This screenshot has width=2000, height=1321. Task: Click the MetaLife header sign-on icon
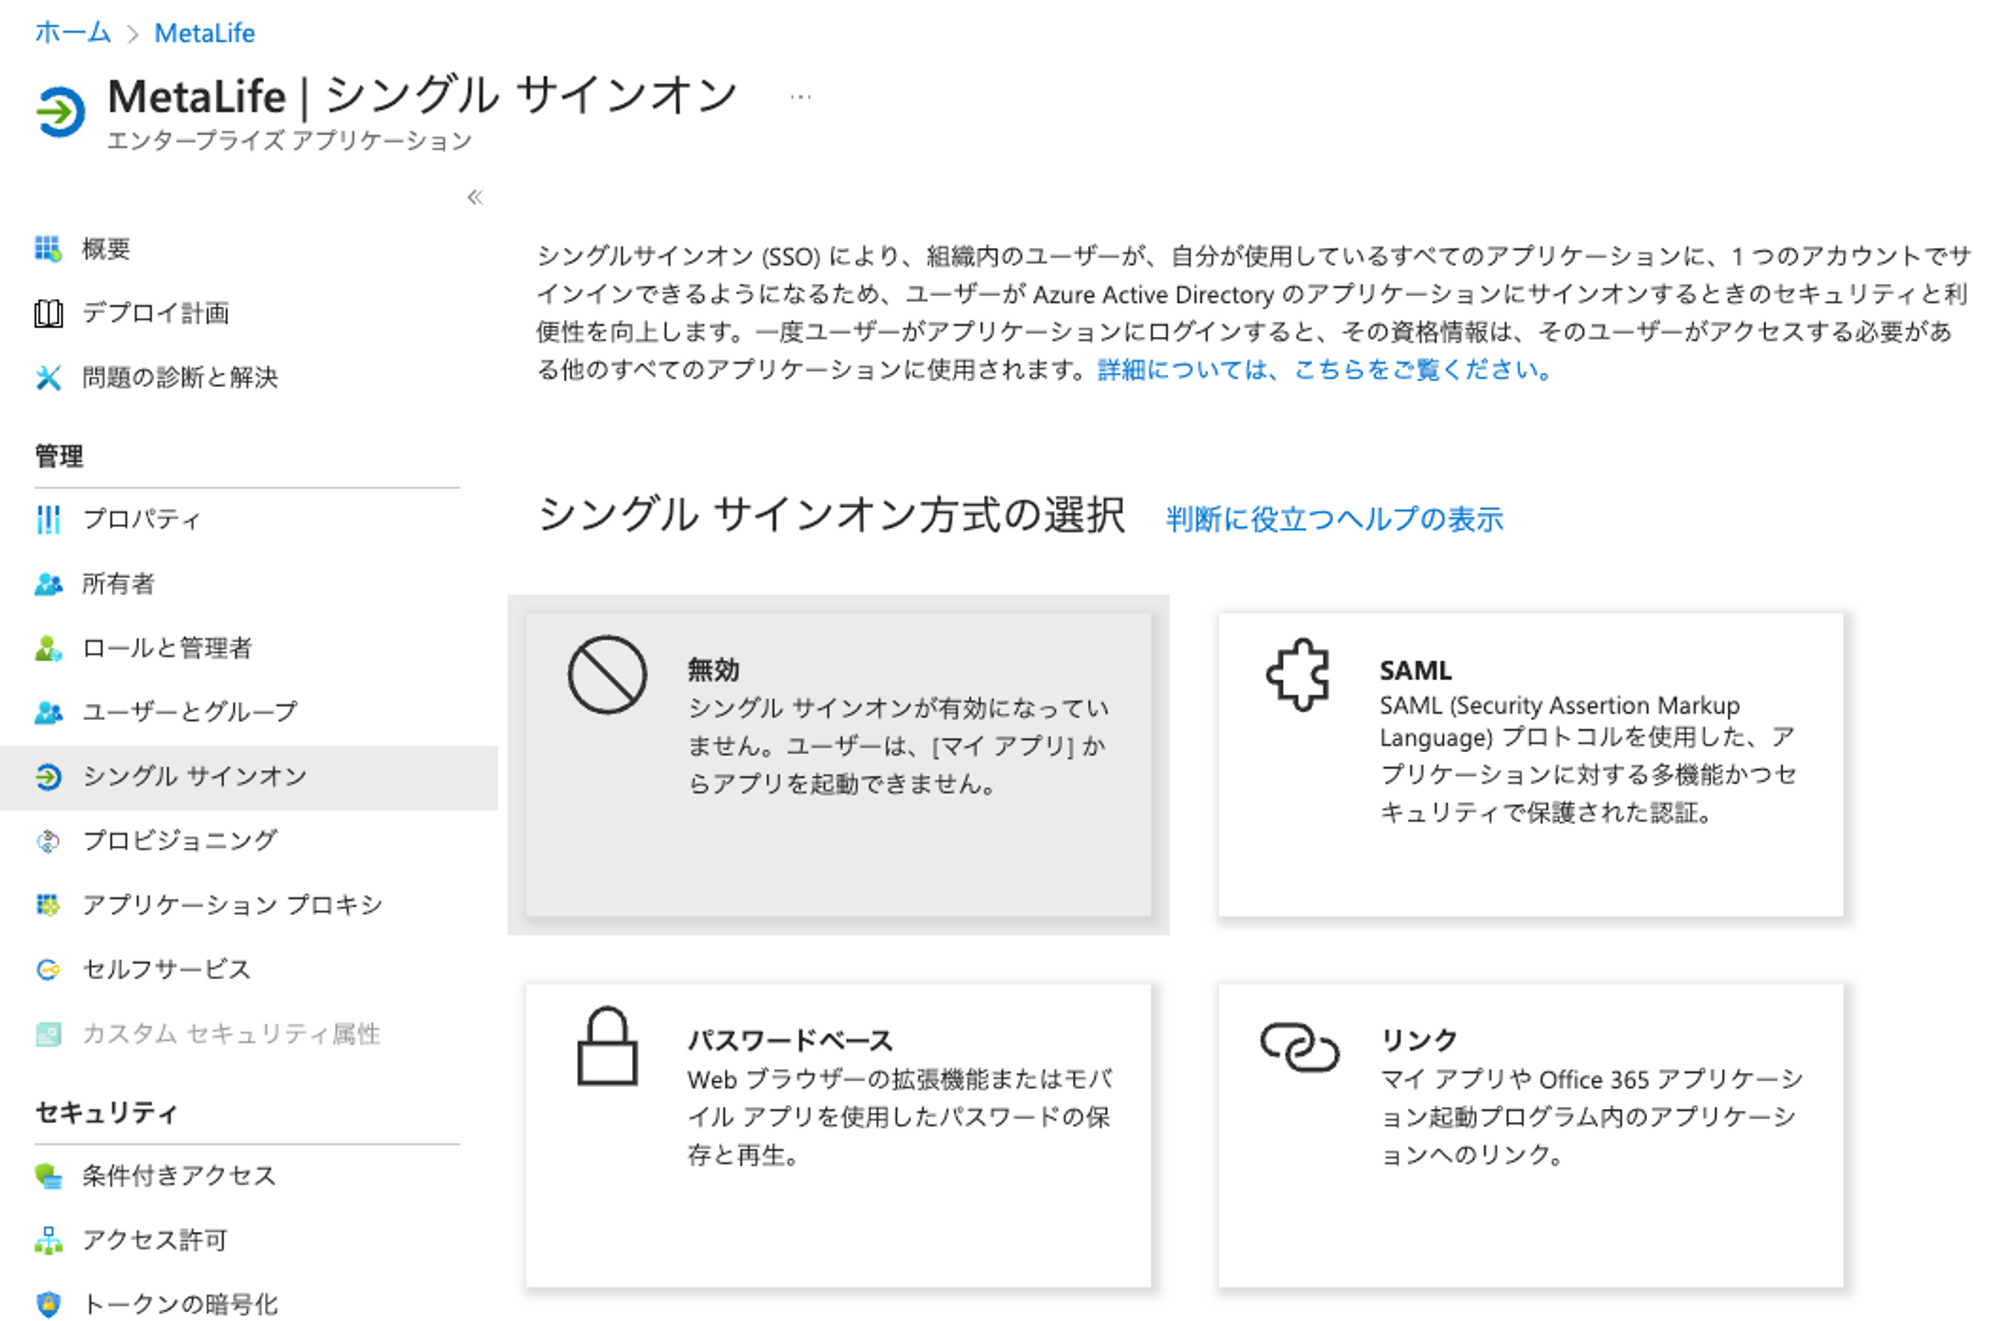point(60,111)
